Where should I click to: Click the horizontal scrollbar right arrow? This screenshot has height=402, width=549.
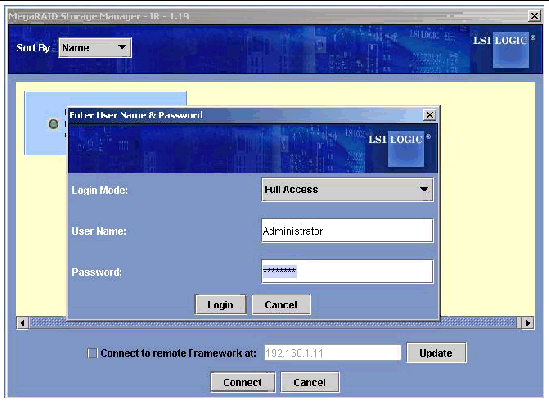click(528, 323)
